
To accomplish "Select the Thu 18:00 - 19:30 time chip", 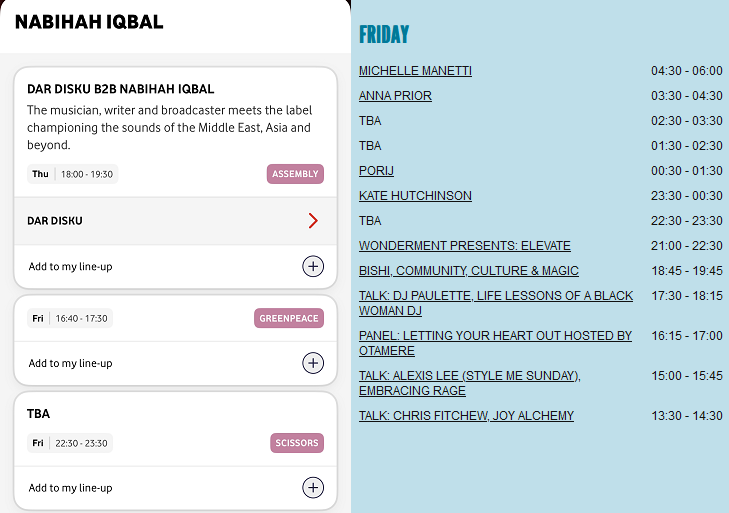I will click(x=73, y=174).
